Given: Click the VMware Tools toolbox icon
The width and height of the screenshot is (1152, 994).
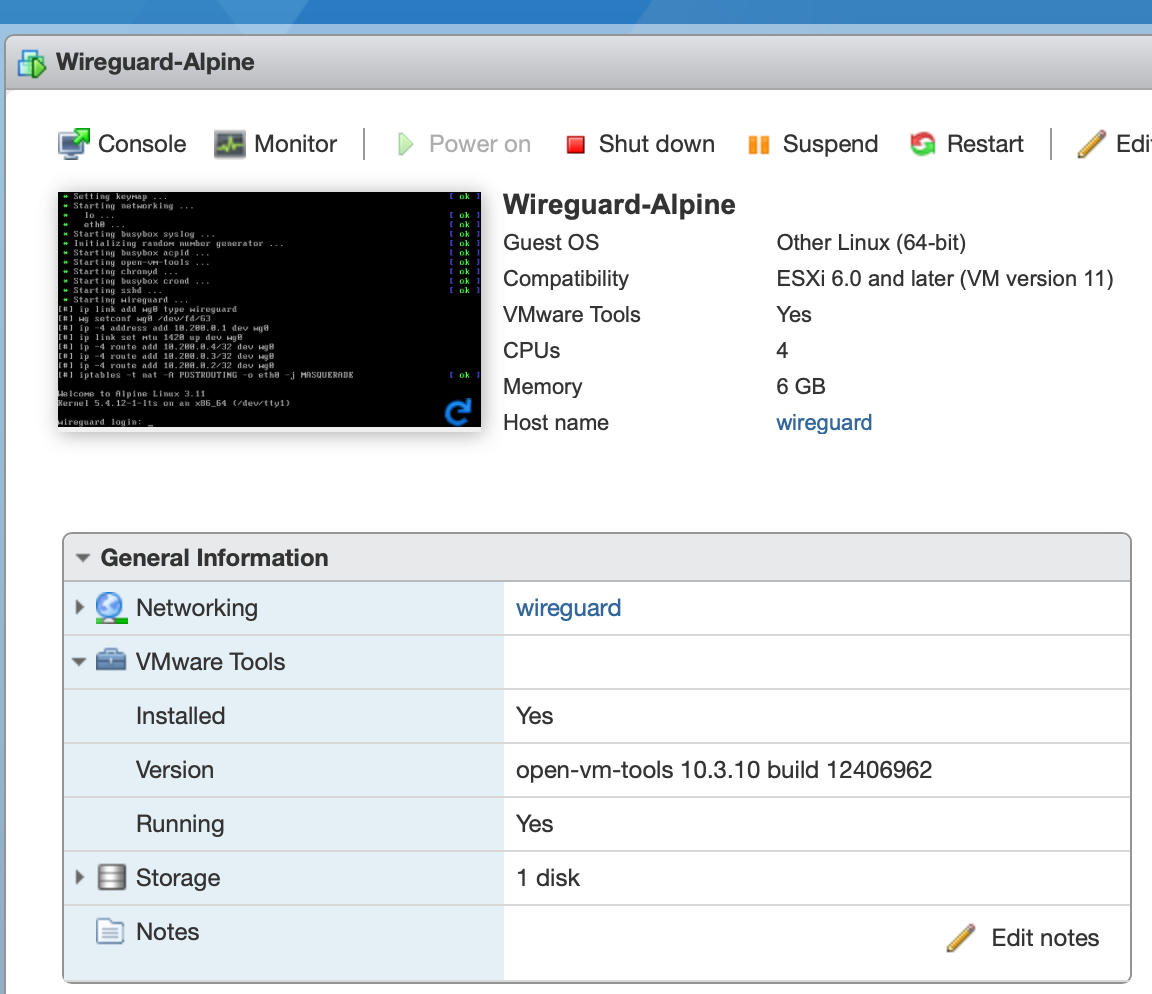Looking at the screenshot, I should pos(111,660).
